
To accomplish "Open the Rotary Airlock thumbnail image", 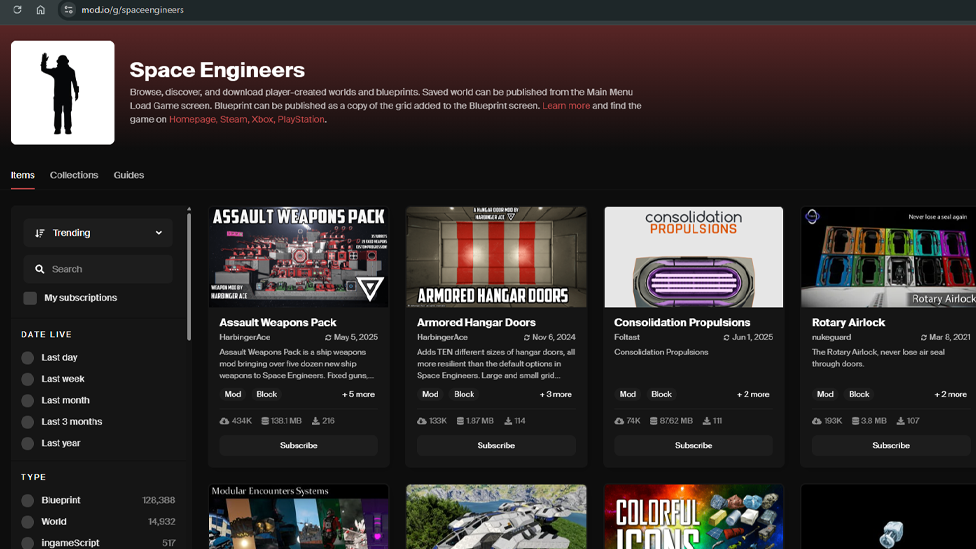I will pyautogui.click(x=888, y=257).
